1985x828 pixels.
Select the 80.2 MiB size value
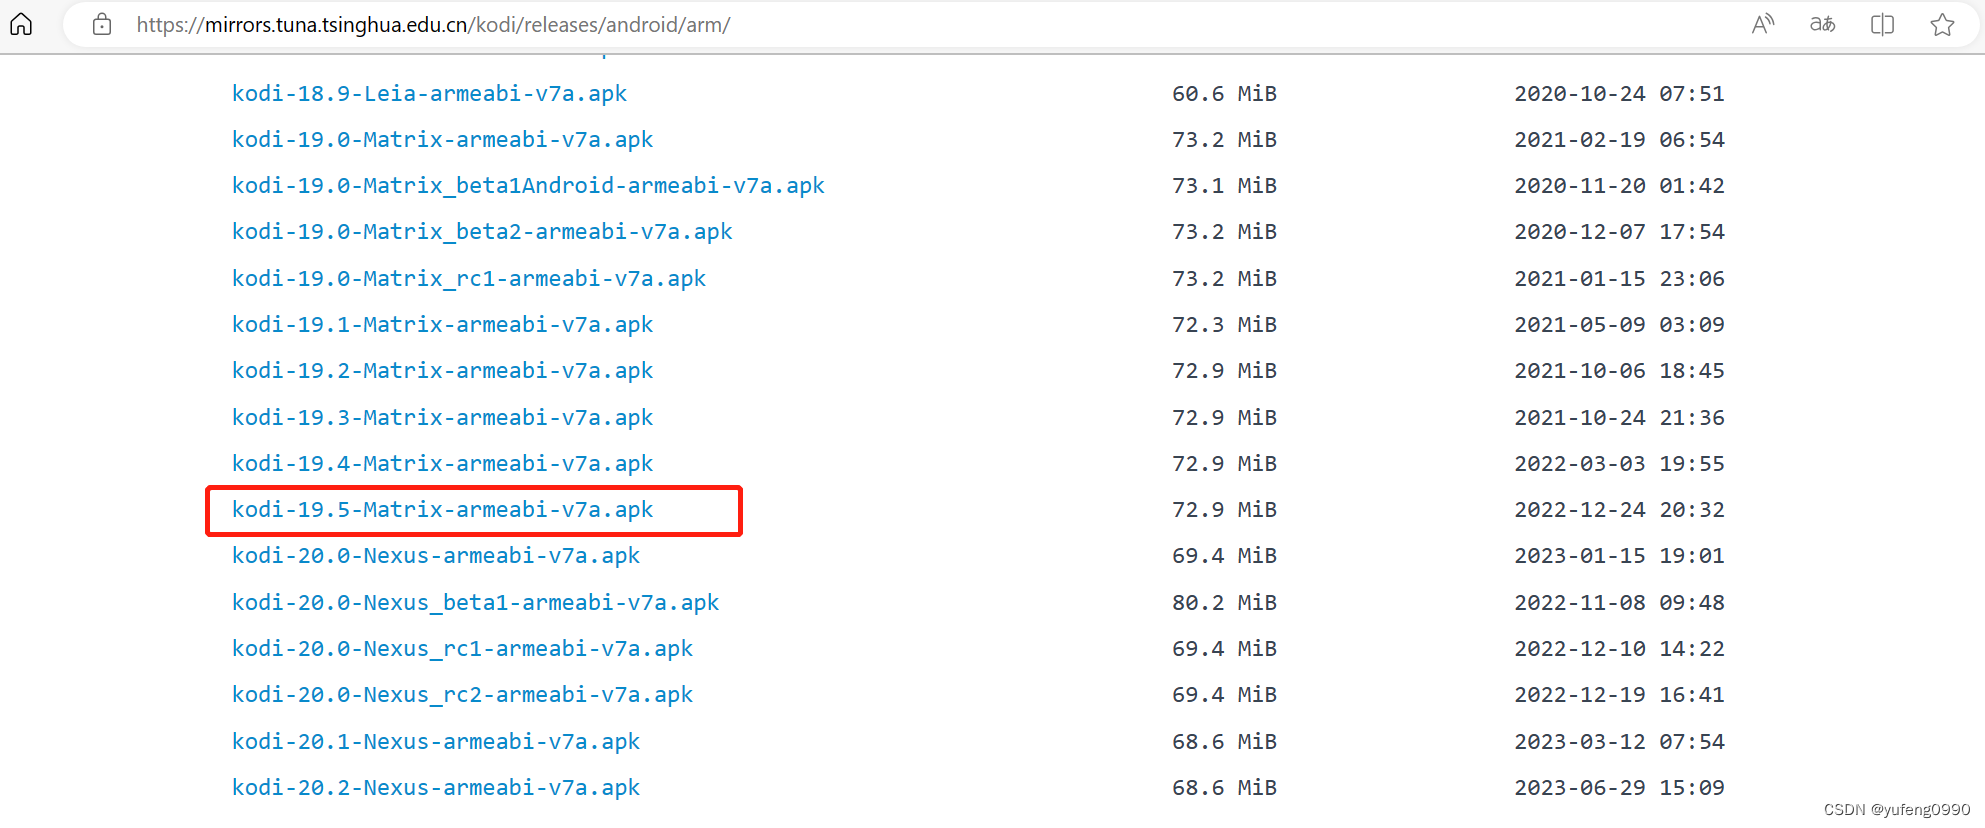(x=1224, y=602)
